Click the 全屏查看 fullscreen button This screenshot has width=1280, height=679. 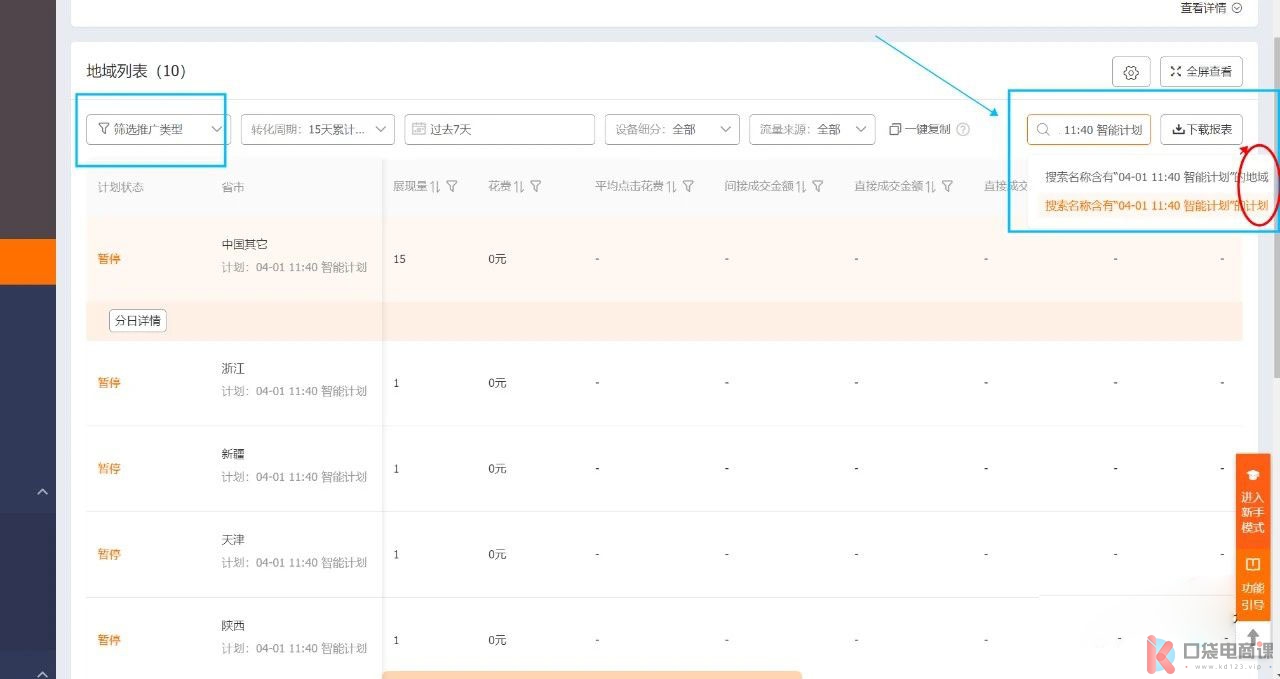pos(1201,72)
